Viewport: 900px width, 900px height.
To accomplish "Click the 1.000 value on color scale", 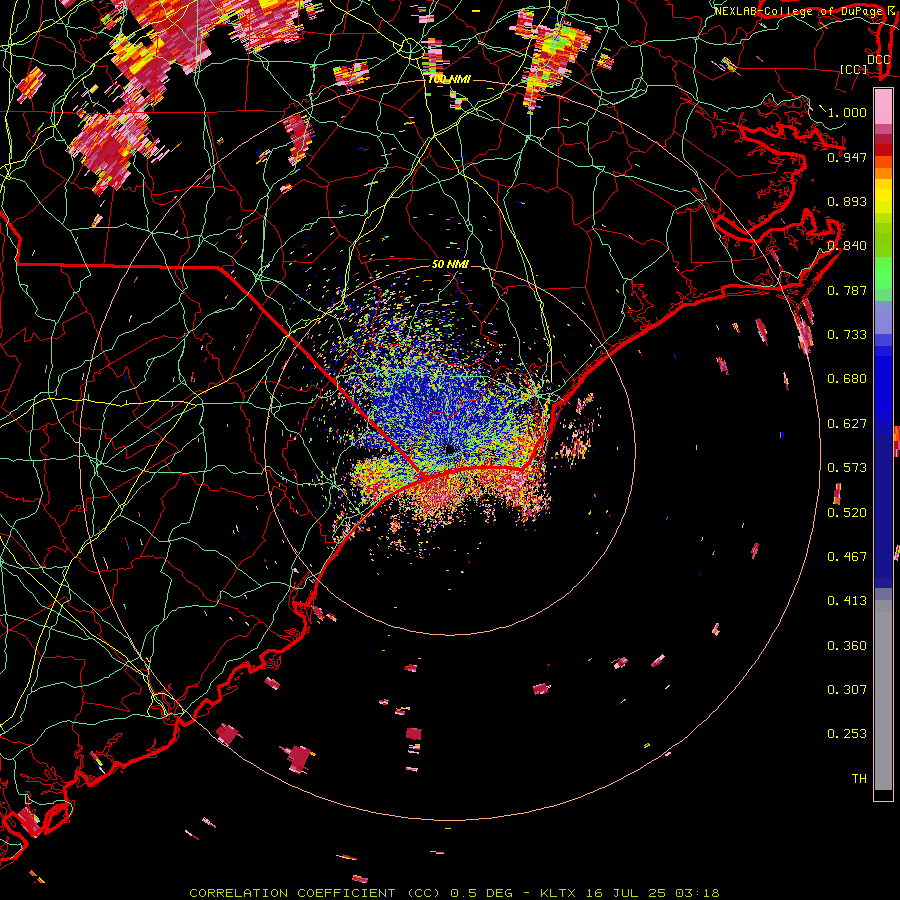I will (x=847, y=112).
